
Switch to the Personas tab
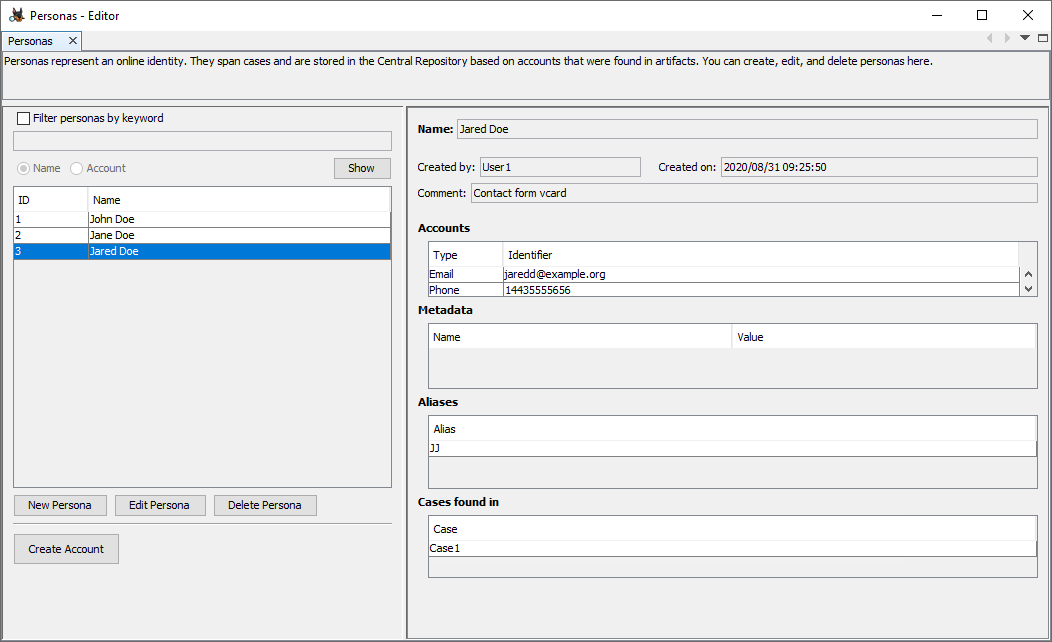31,41
